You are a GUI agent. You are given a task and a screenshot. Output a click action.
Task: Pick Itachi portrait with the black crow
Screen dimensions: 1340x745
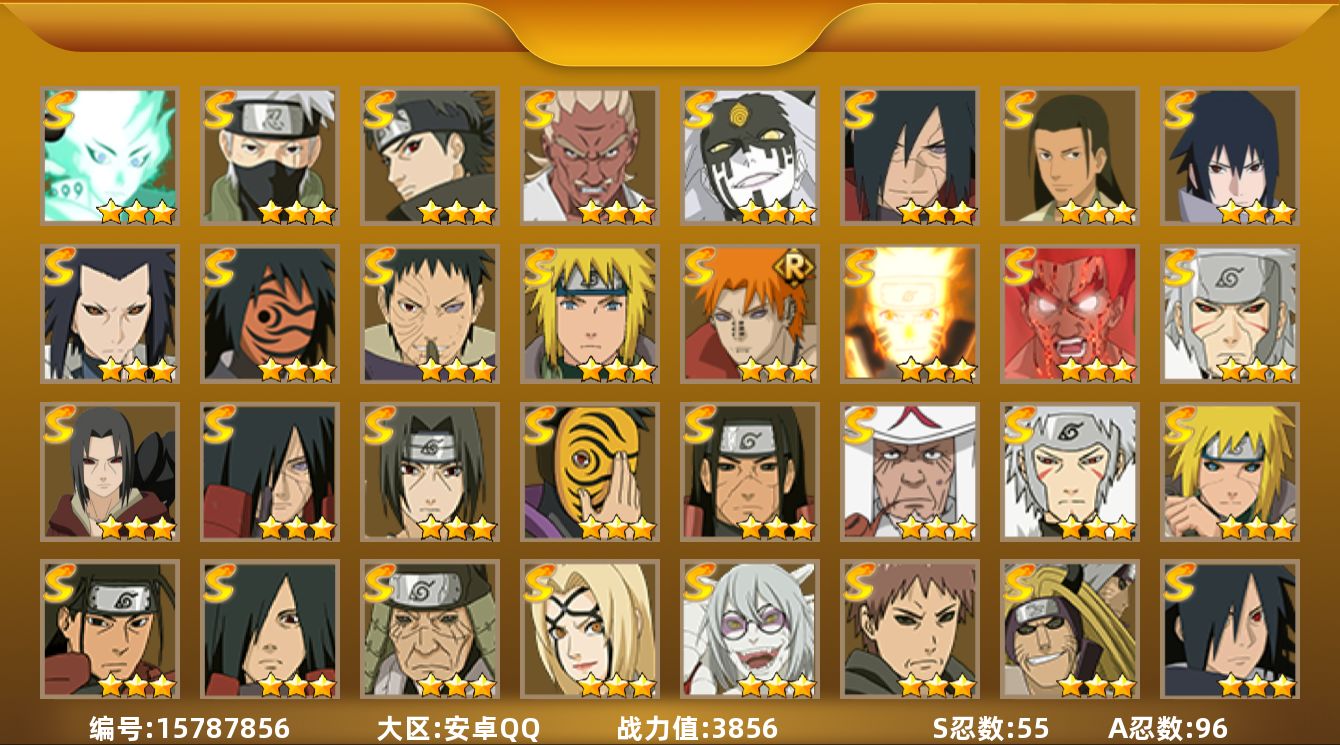click(110, 472)
